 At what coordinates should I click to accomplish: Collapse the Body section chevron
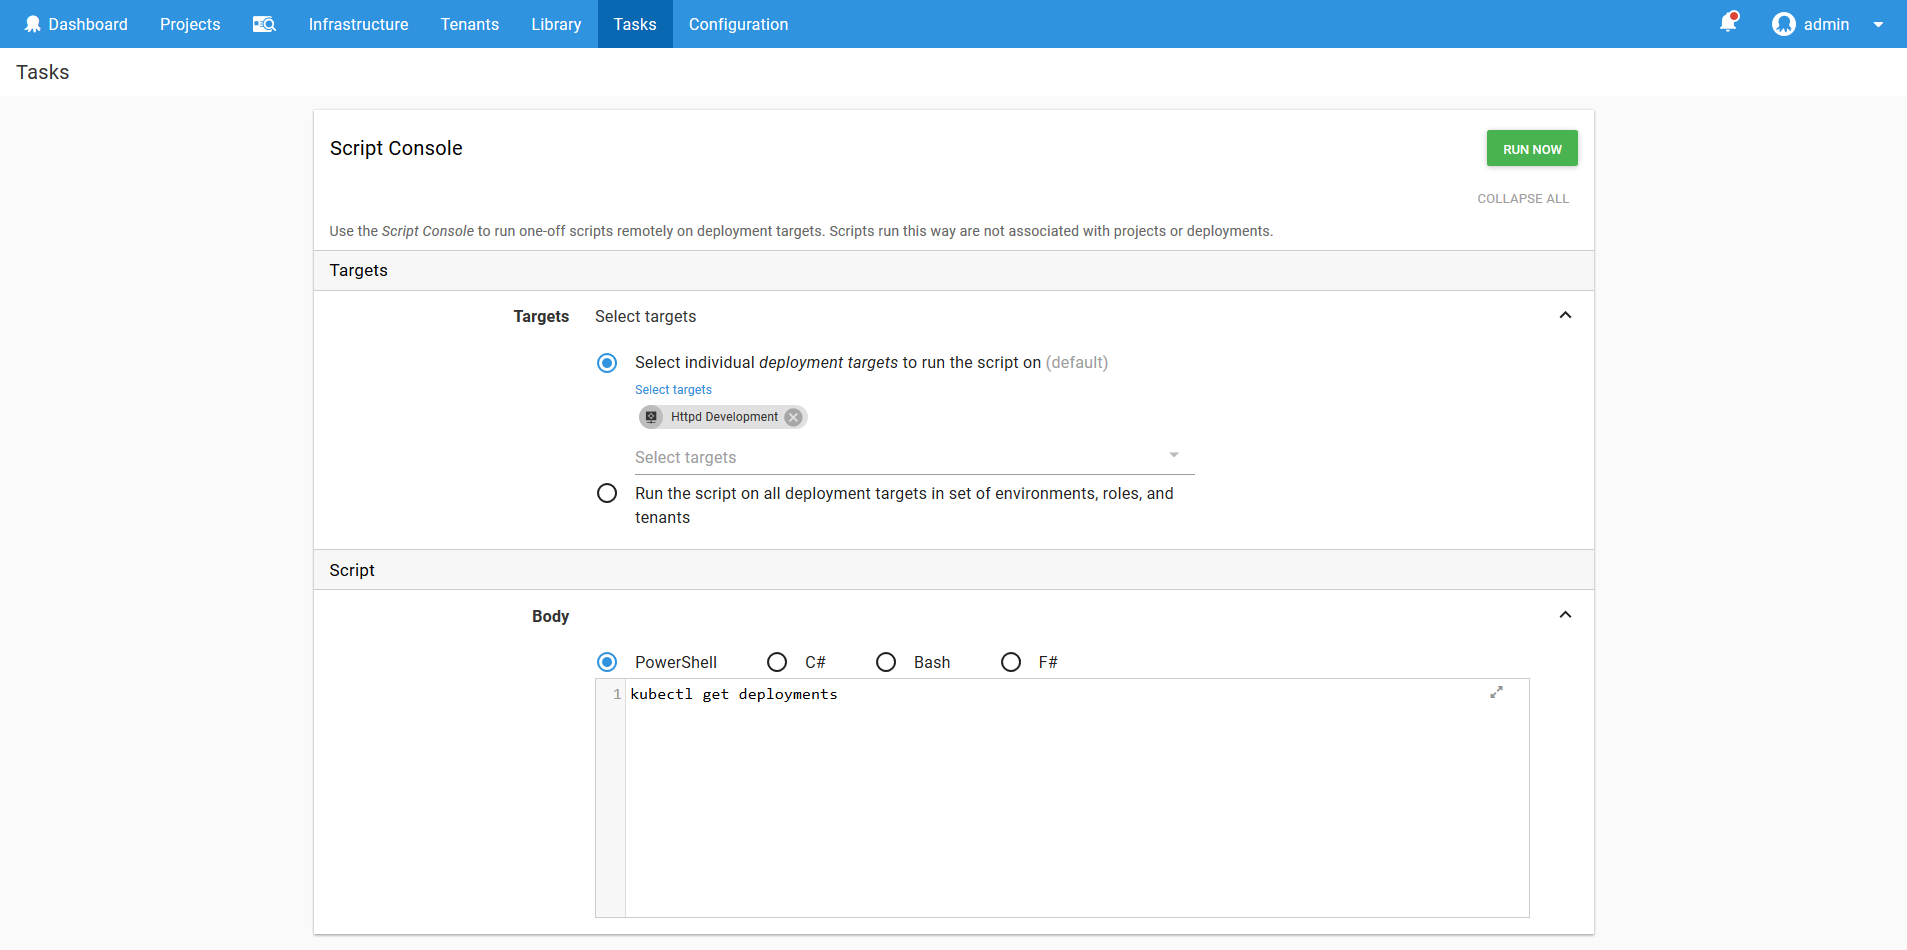click(1565, 615)
